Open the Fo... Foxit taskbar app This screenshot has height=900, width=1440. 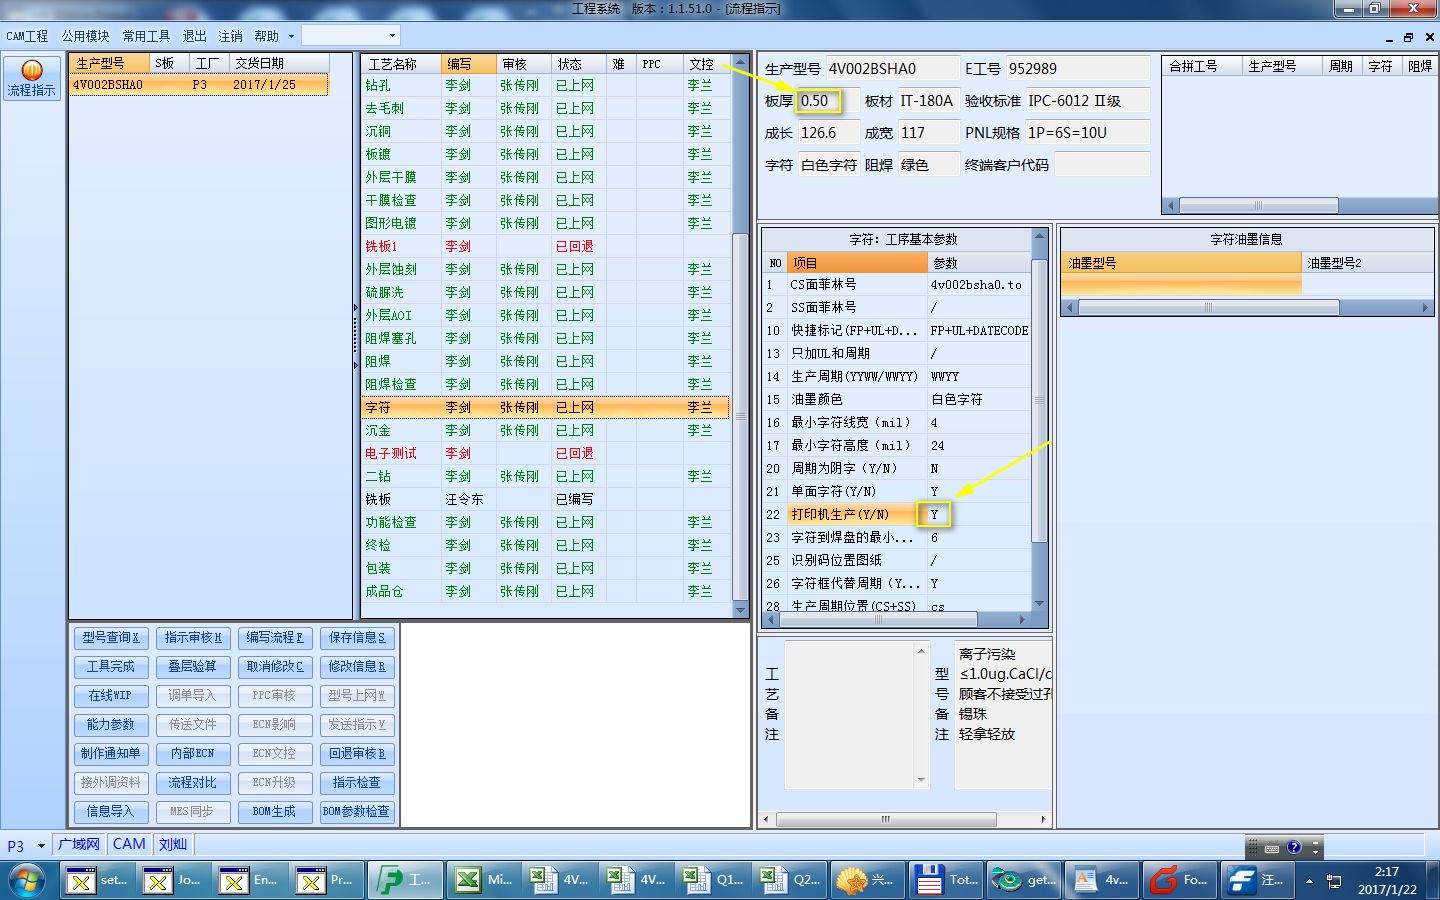[1179, 880]
